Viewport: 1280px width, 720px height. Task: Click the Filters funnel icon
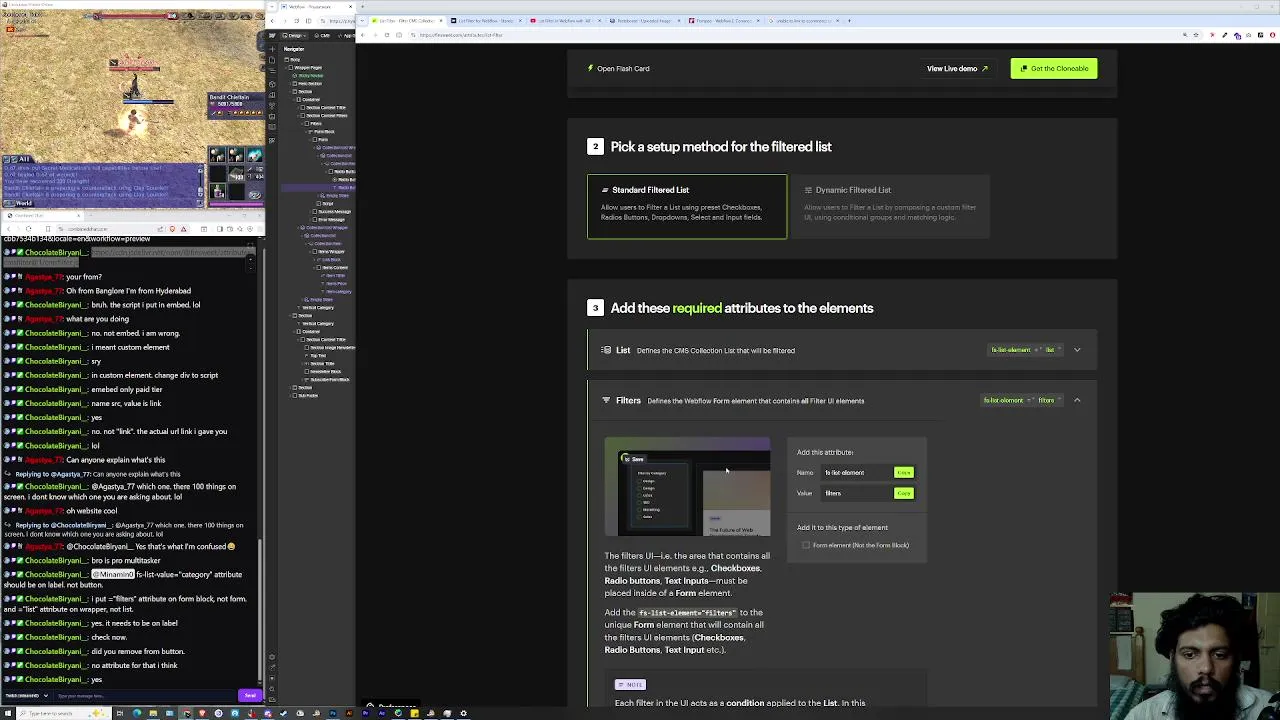[x=606, y=400]
